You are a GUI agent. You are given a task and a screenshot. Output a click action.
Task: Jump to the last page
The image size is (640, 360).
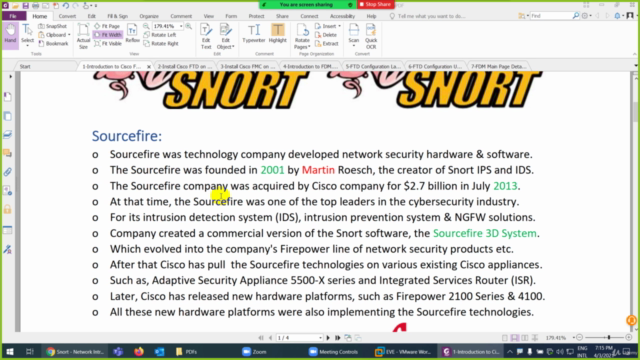point(338,338)
